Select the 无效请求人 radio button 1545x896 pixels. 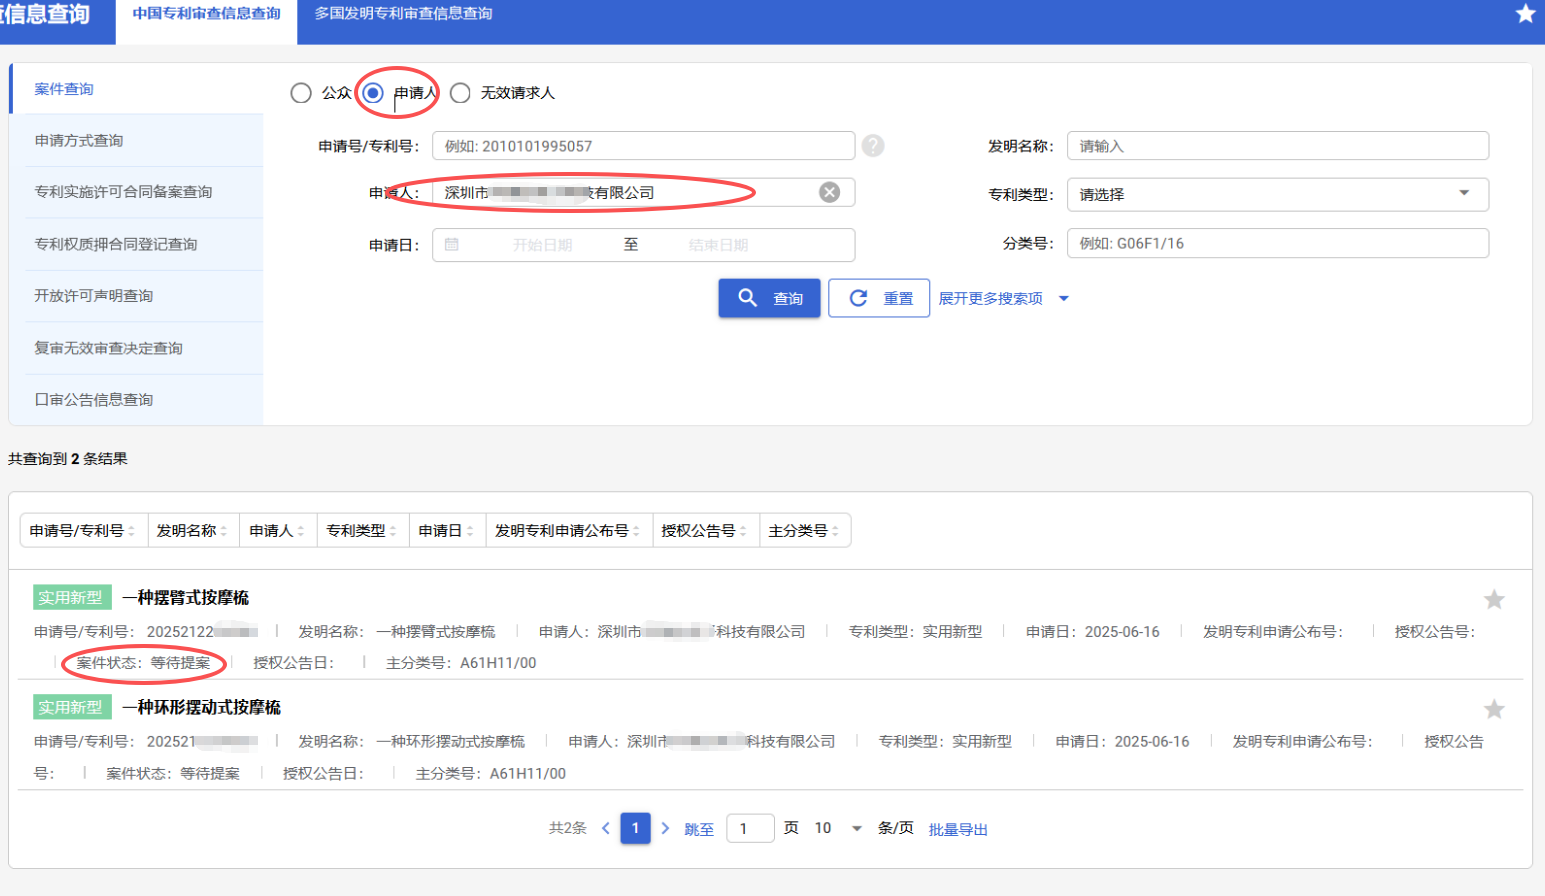(x=460, y=92)
